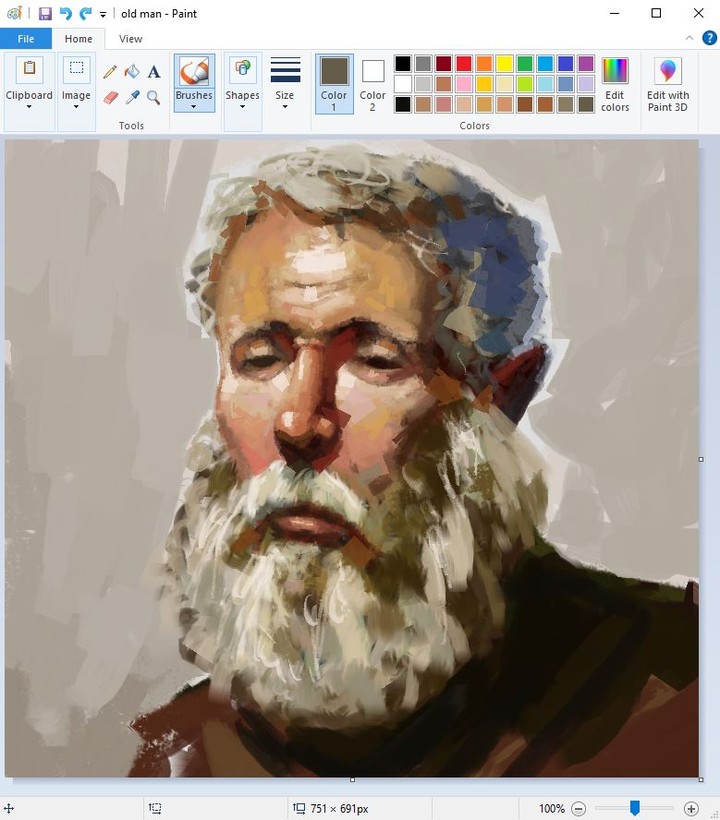The height and width of the screenshot is (820, 720).
Task: Click the Paint application icon in title bar
Action: coord(14,13)
